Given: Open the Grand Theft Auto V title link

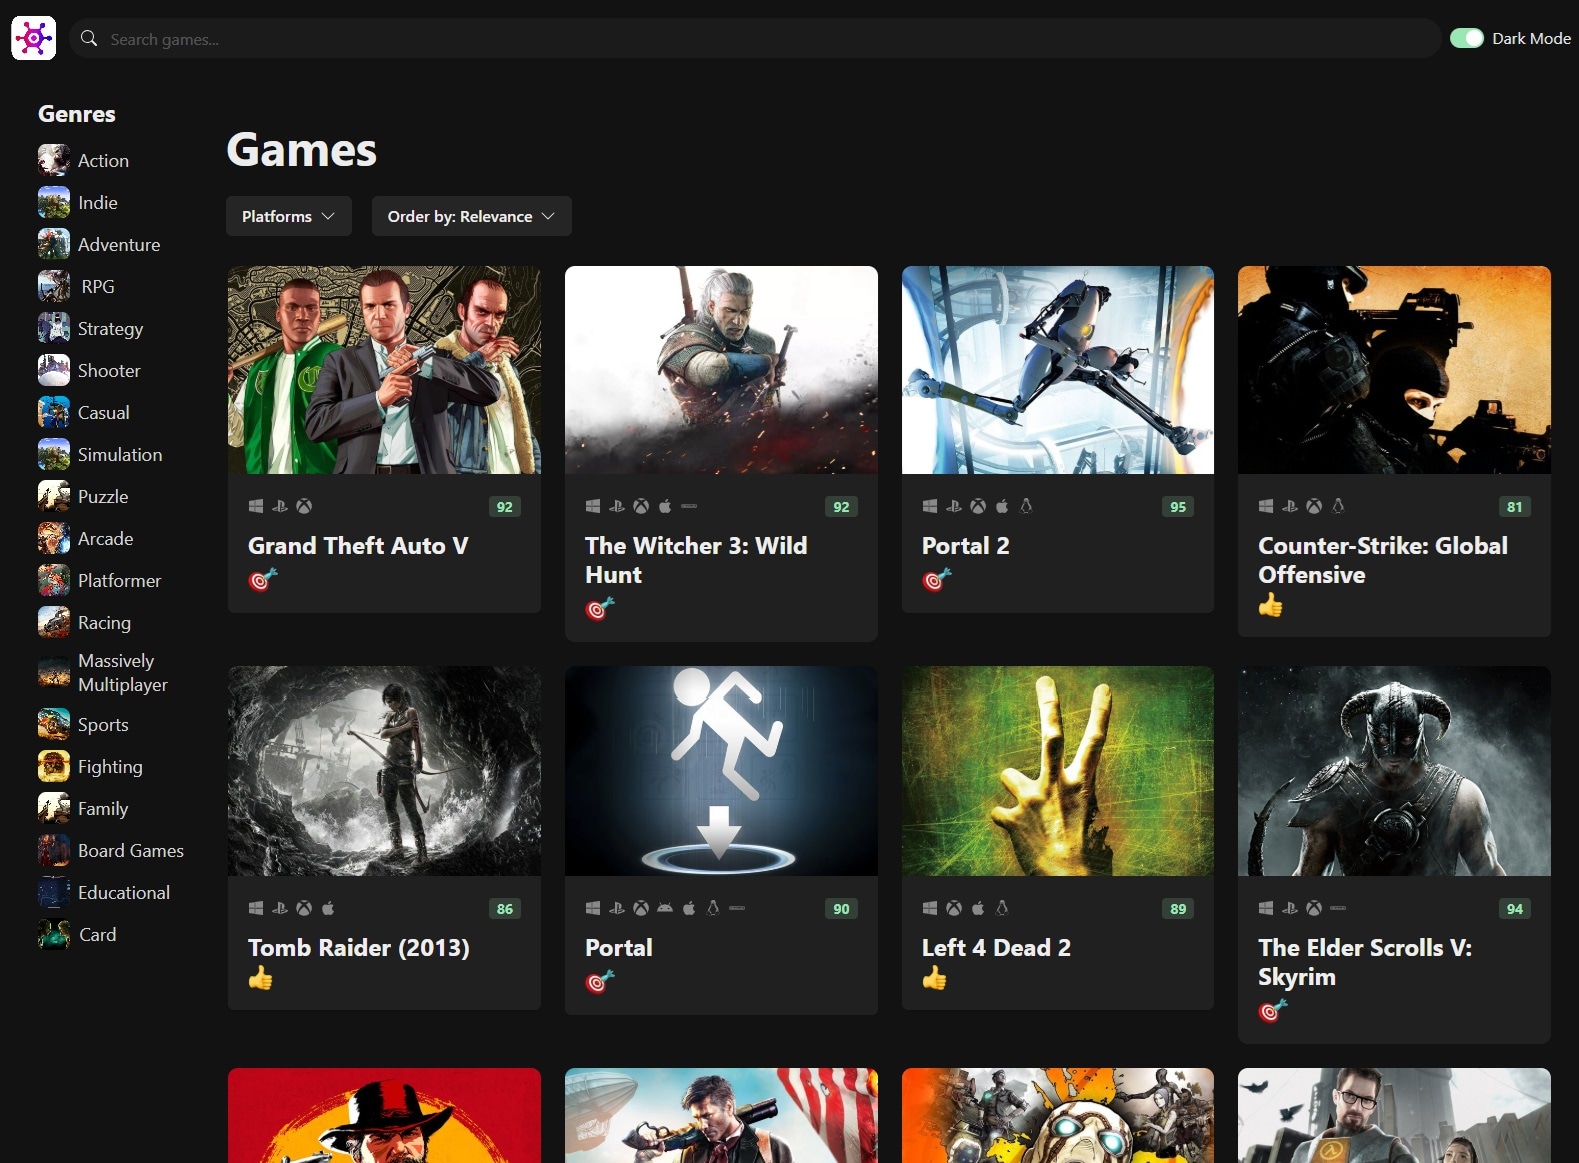Looking at the screenshot, I should [x=358, y=546].
